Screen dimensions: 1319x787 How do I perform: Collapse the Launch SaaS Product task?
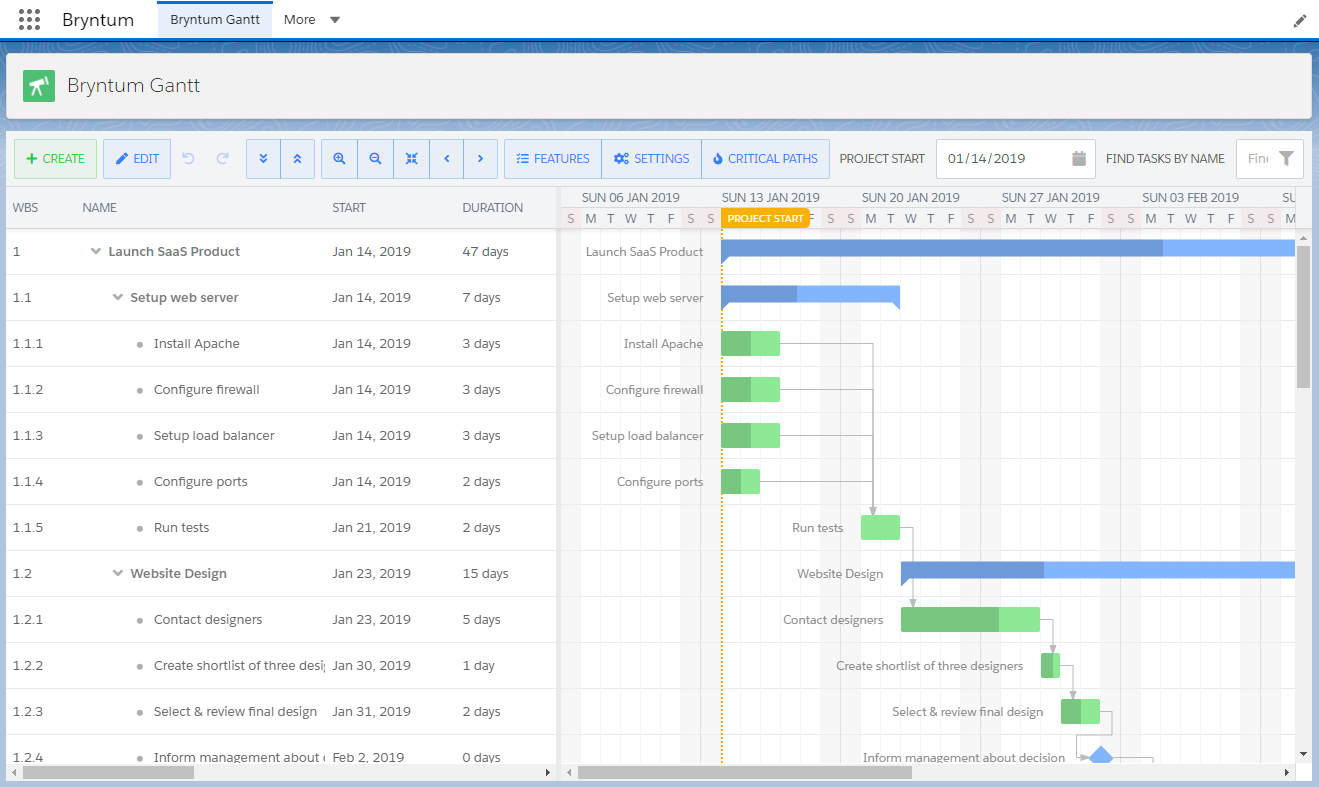(96, 252)
